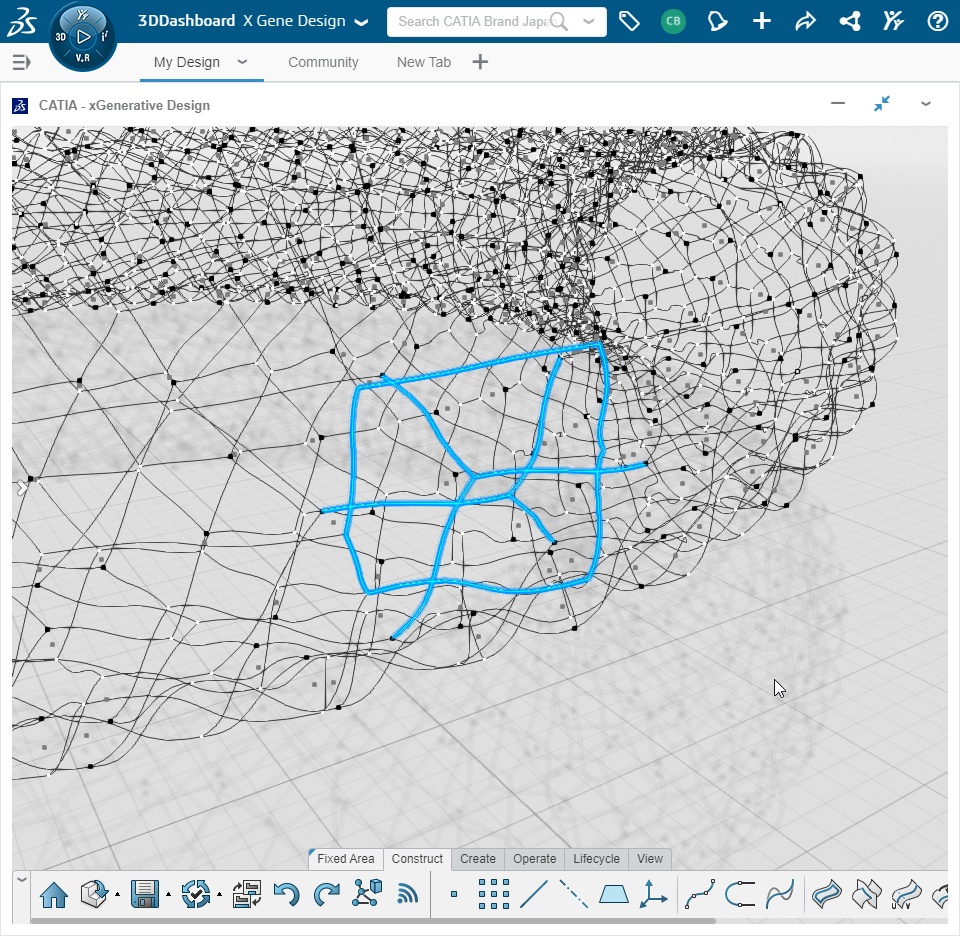Open the tools icon beside help
The image size is (960, 936).
coord(893,21)
